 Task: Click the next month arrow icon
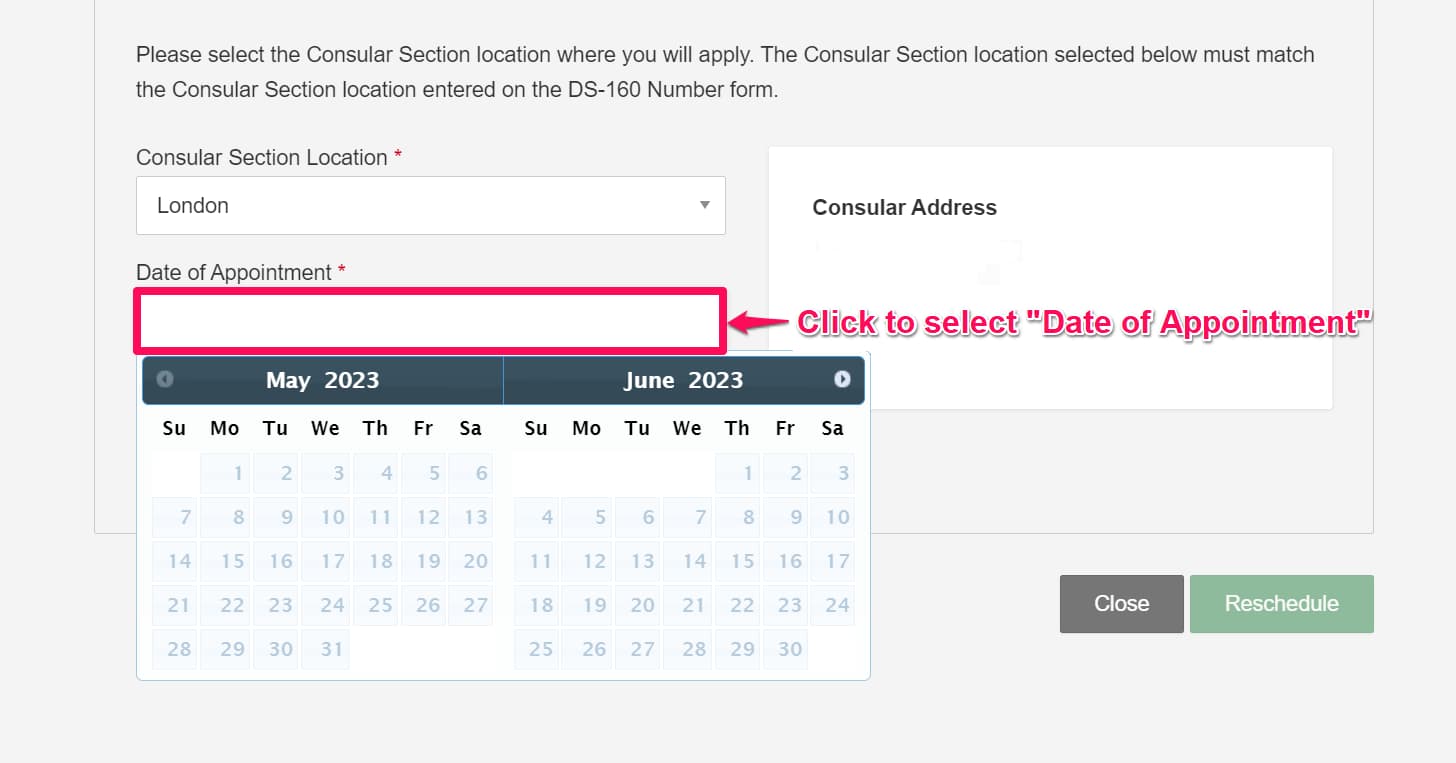click(841, 380)
